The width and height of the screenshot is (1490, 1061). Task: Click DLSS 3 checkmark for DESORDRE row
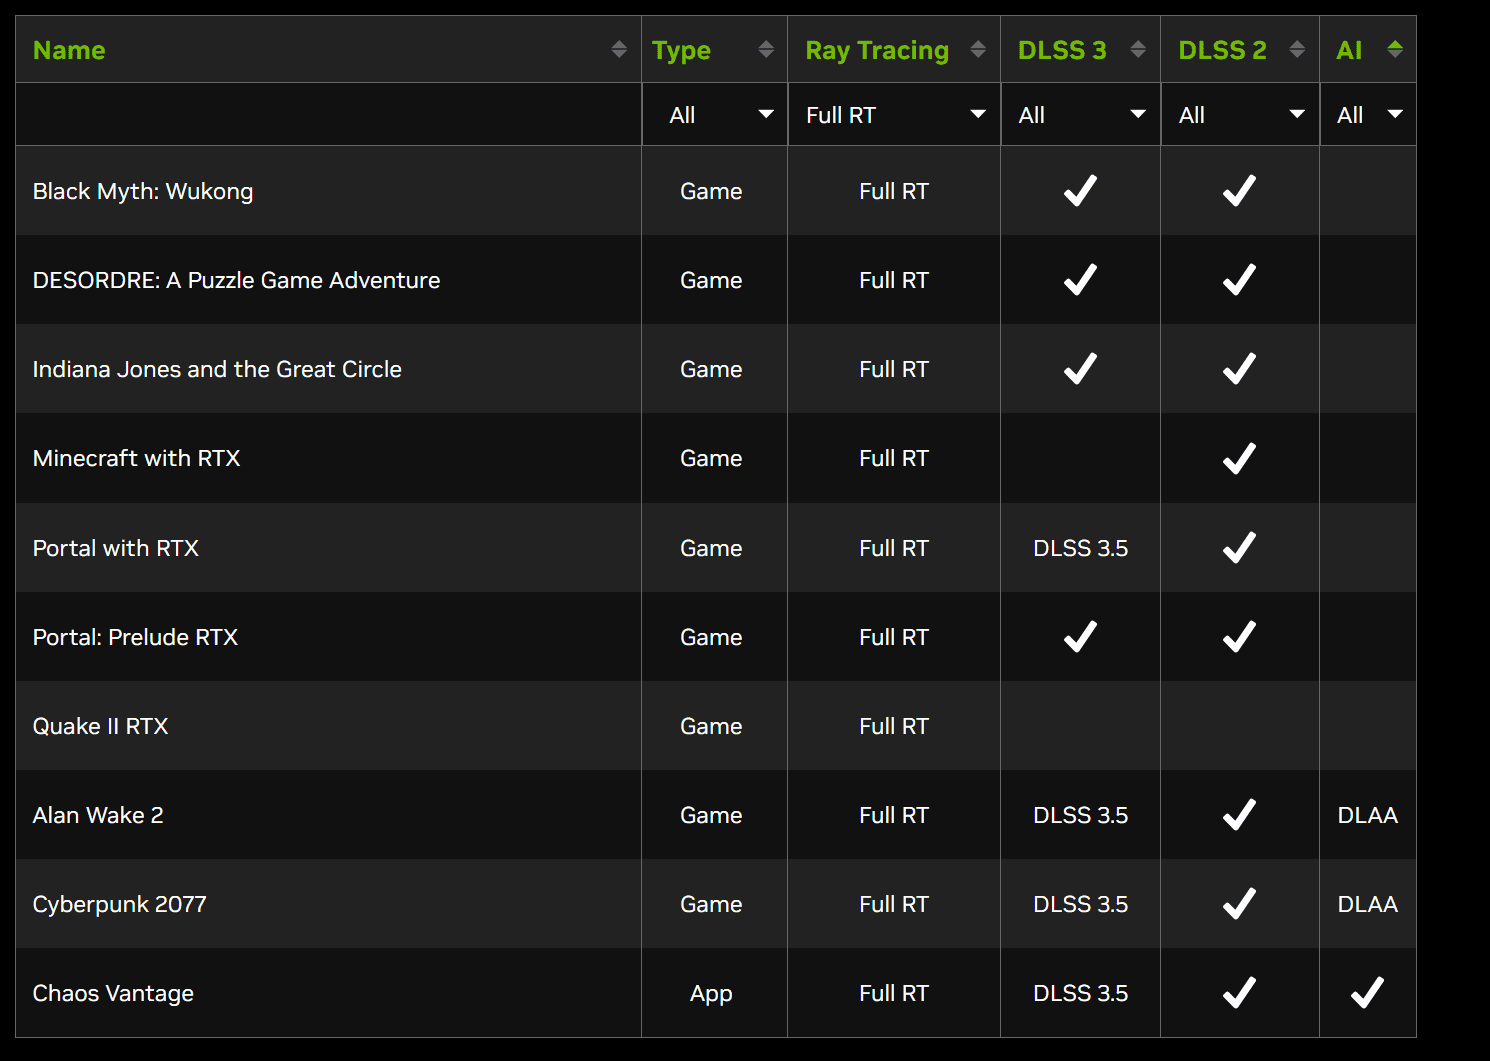pyautogui.click(x=1080, y=279)
